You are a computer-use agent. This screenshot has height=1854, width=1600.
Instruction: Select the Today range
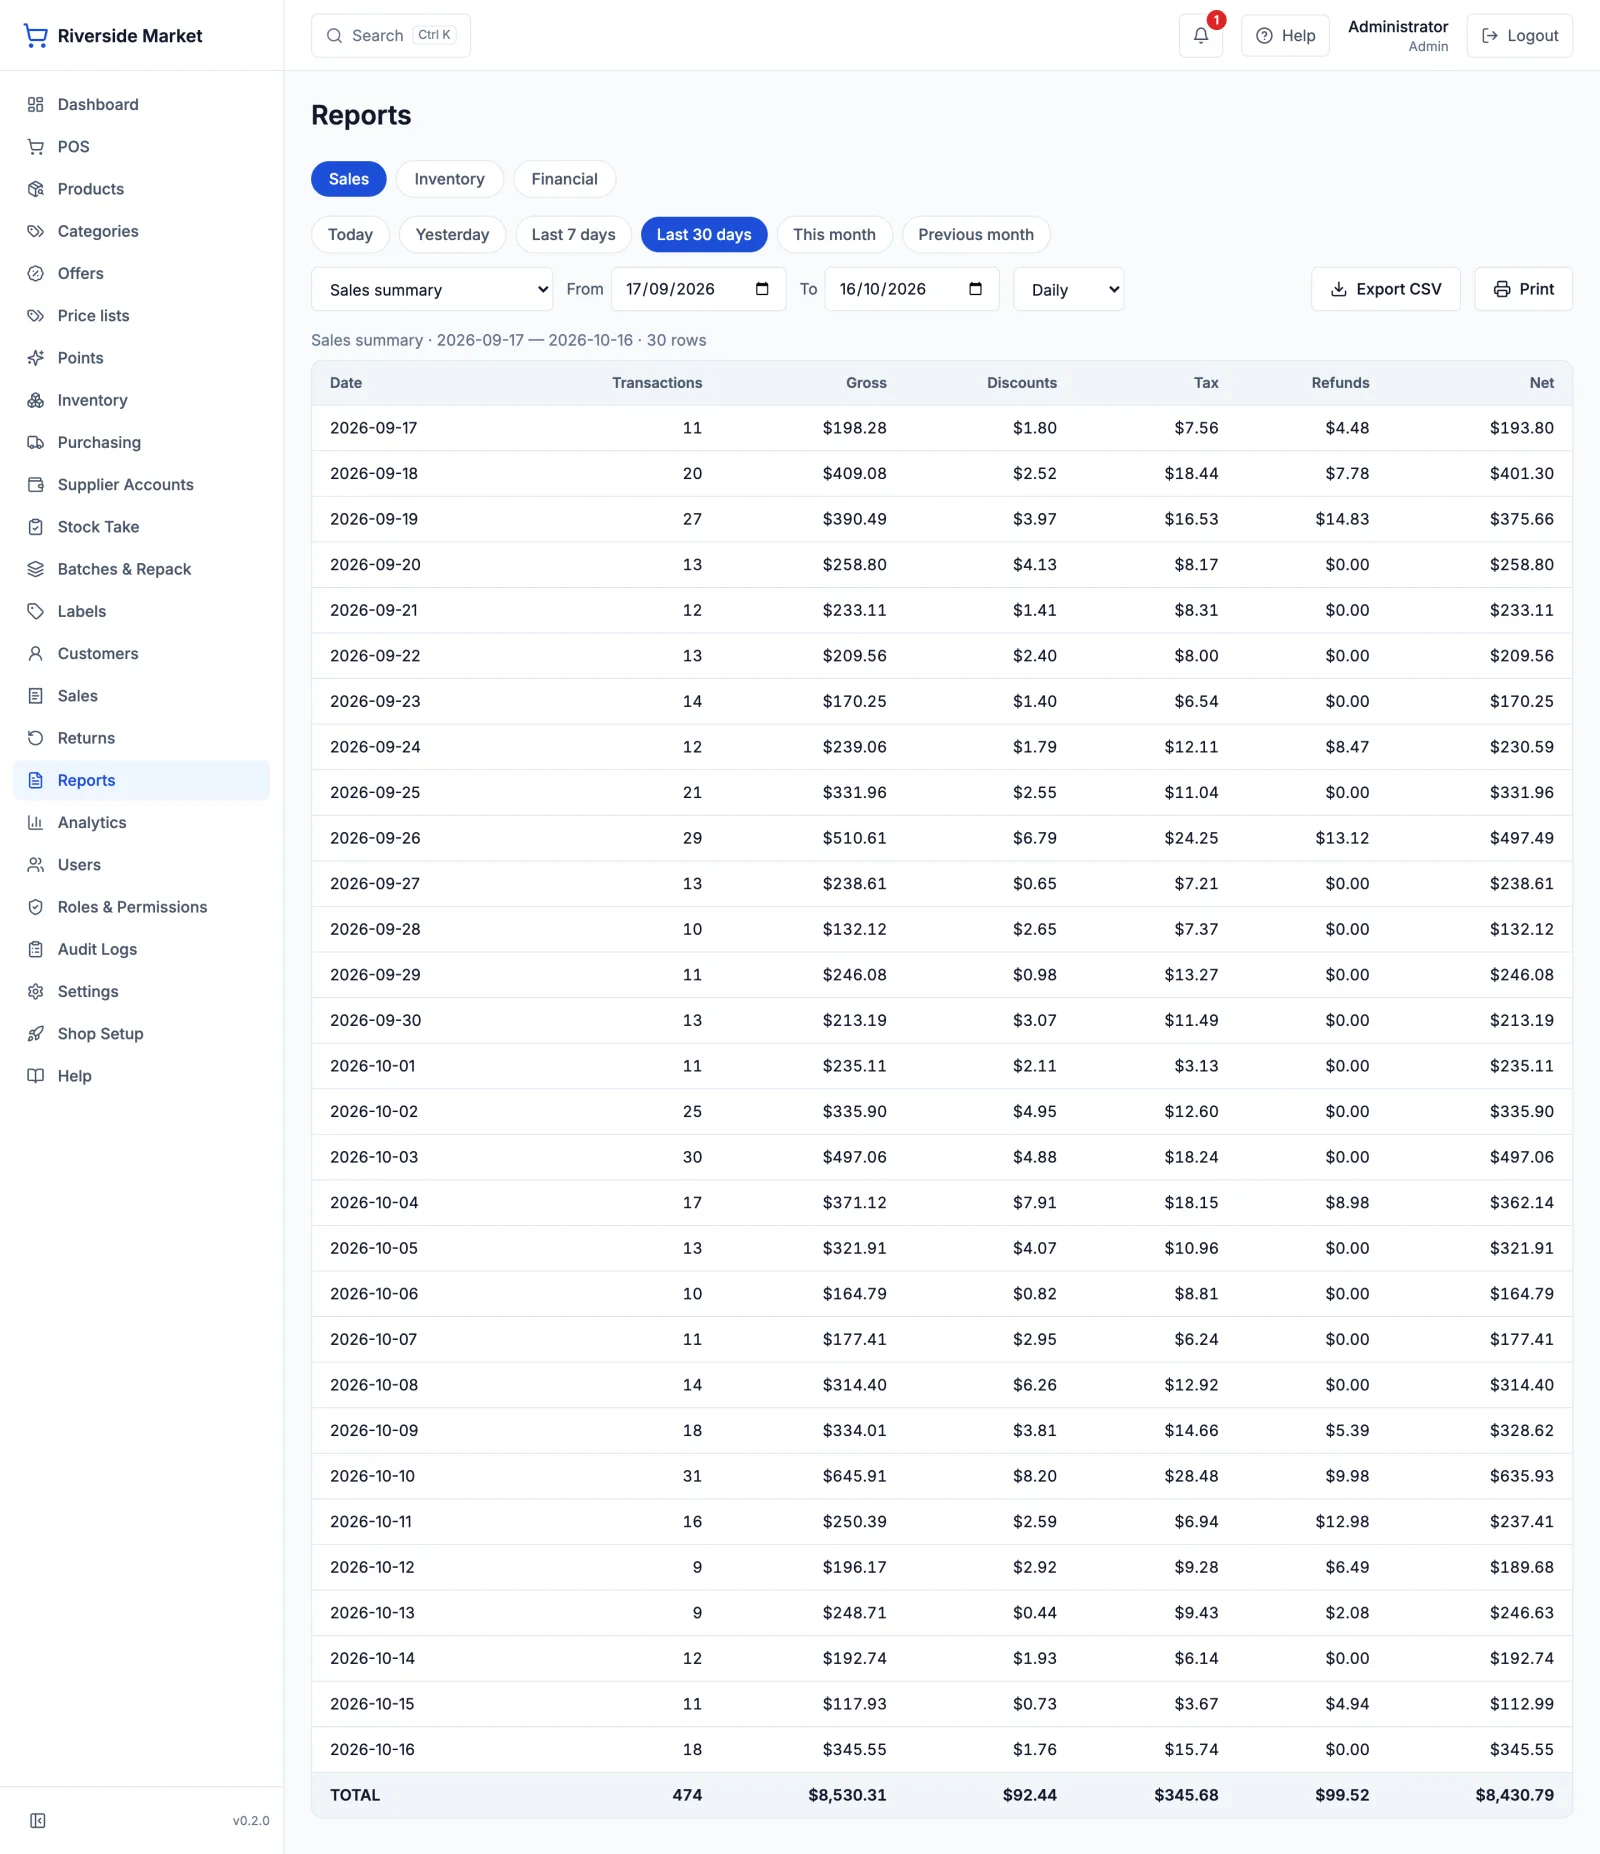coord(350,235)
